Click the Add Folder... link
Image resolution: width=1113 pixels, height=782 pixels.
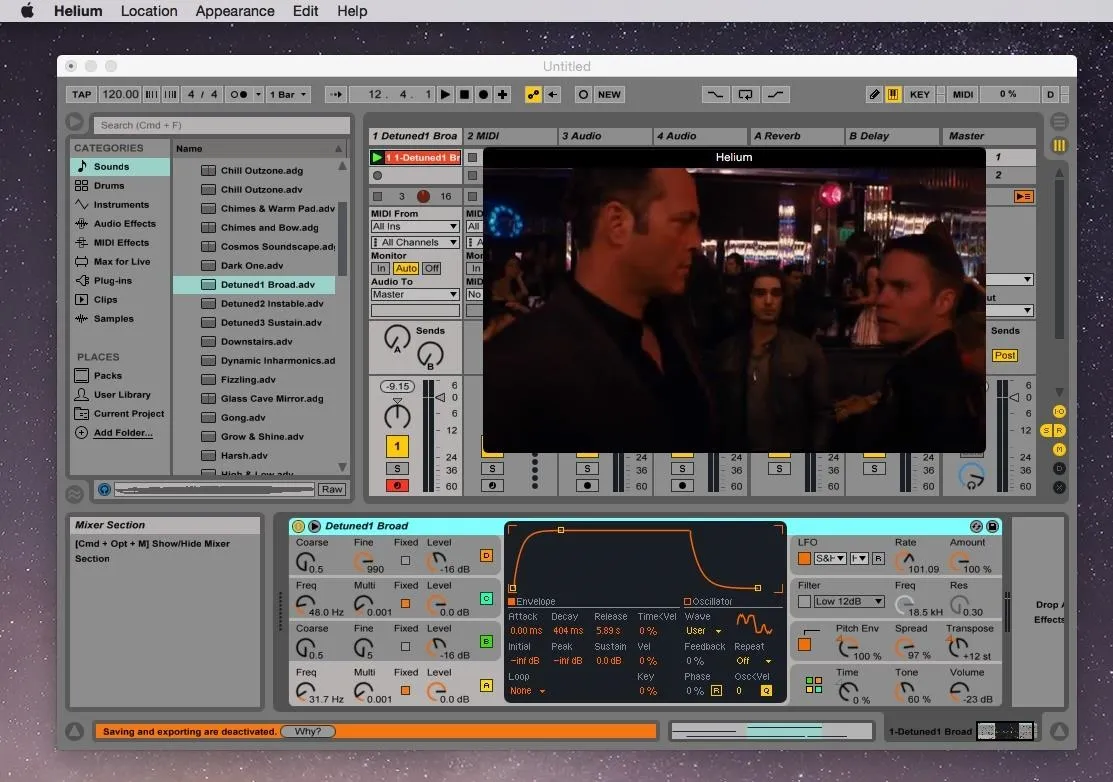pyautogui.click(x=123, y=433)
